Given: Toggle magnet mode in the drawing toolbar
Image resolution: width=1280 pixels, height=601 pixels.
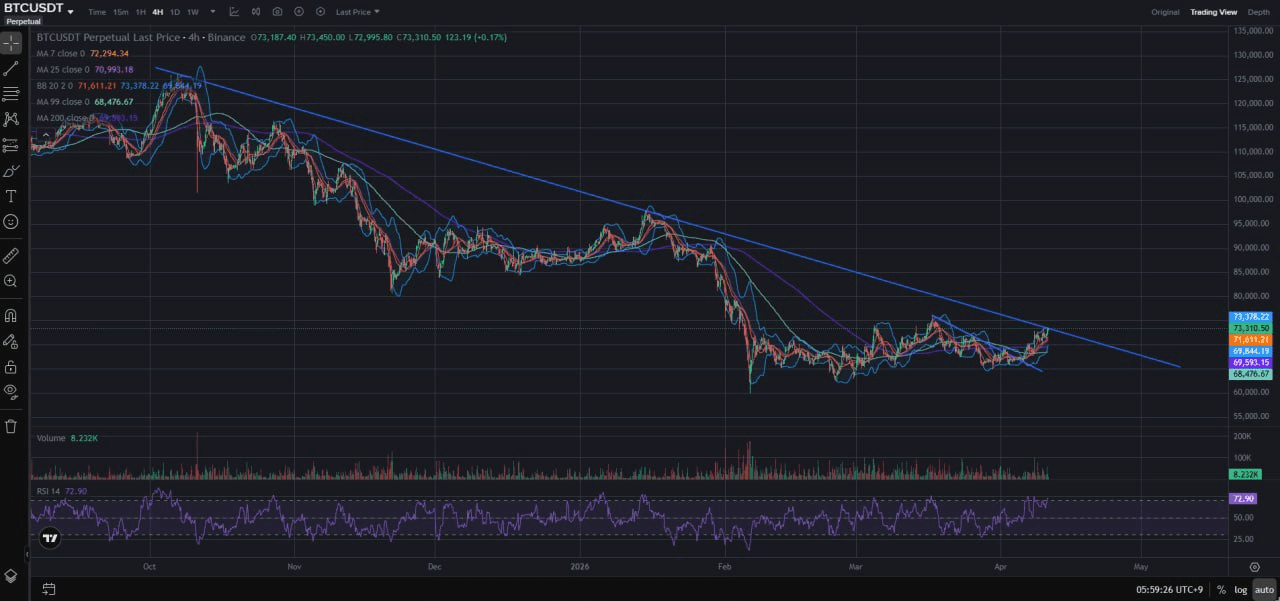Looking at the screenshot, I should 11,315.
